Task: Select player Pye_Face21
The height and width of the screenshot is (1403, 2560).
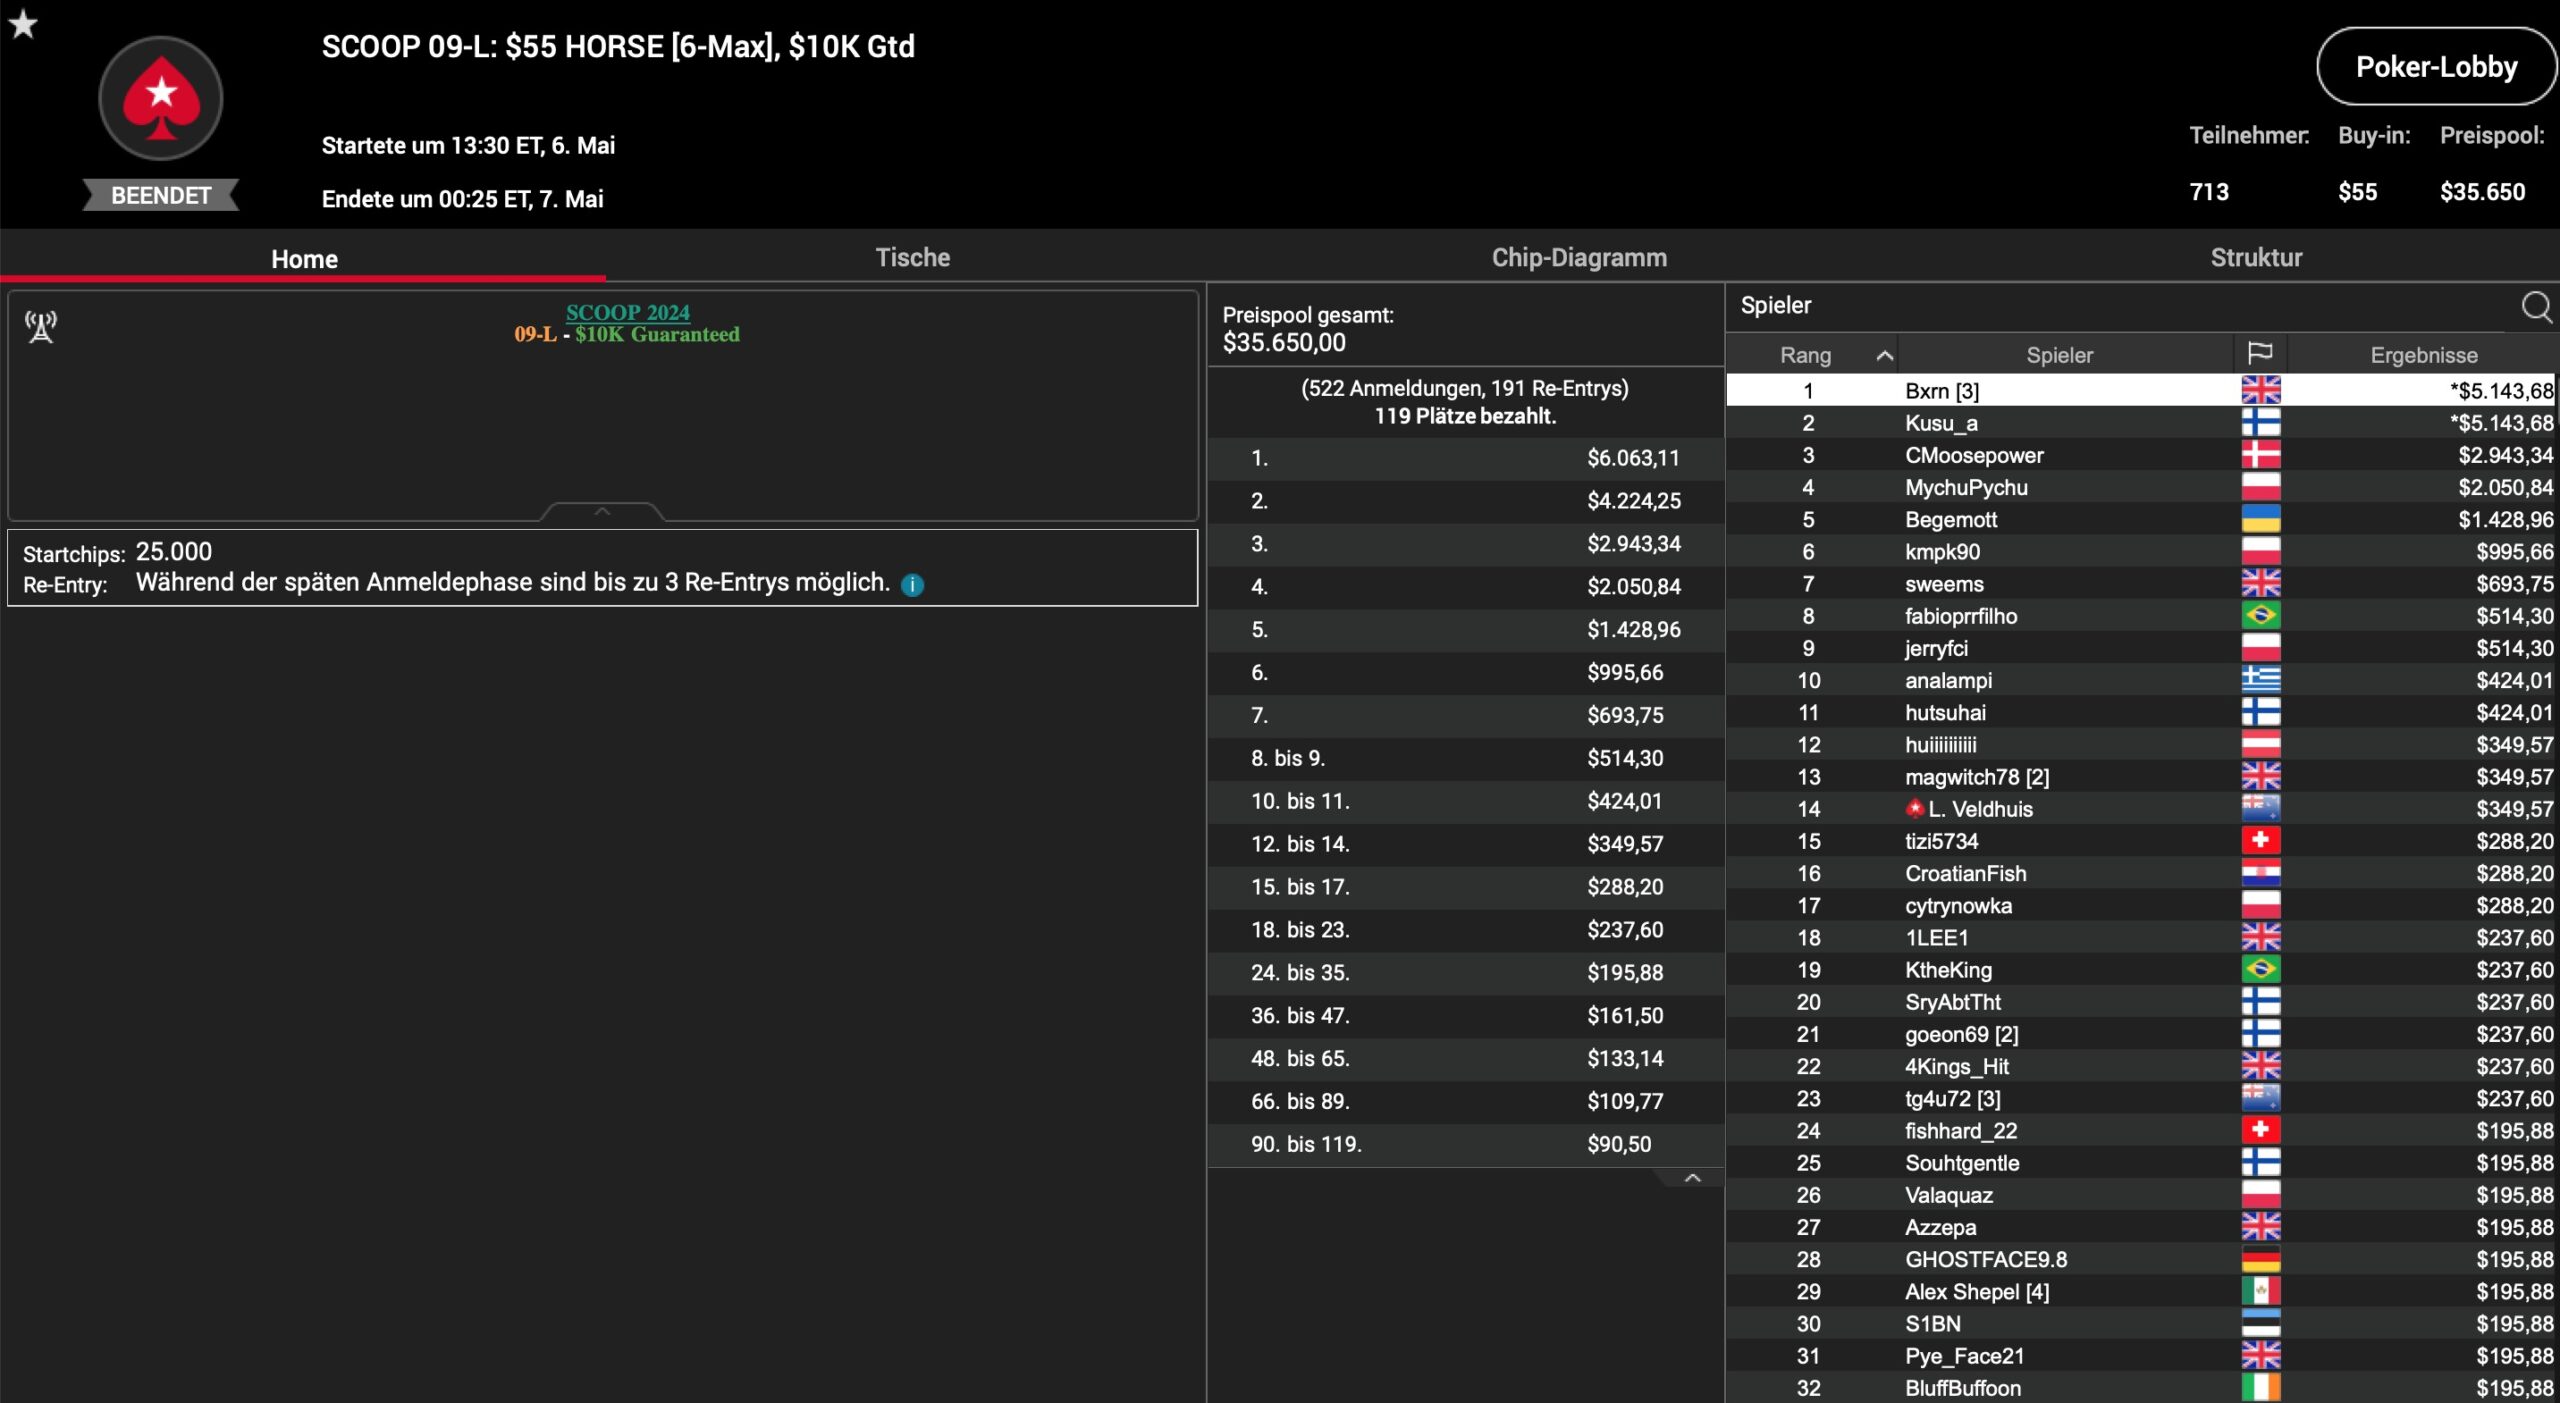Action: point(2142,1355)
